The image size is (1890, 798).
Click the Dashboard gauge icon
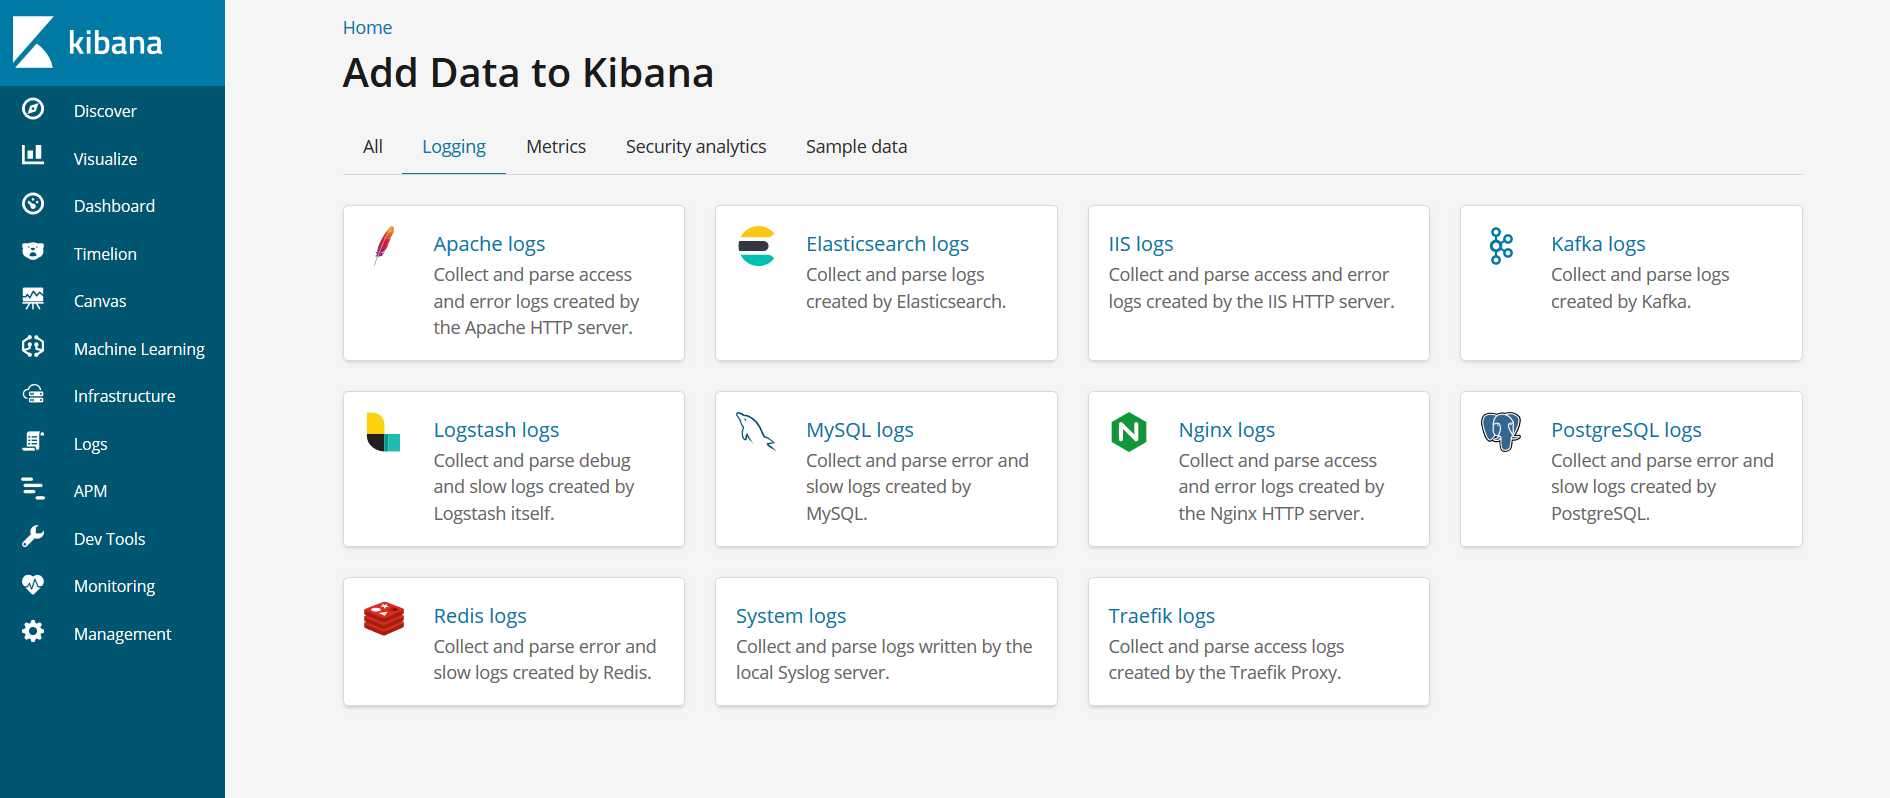point(33,204)
